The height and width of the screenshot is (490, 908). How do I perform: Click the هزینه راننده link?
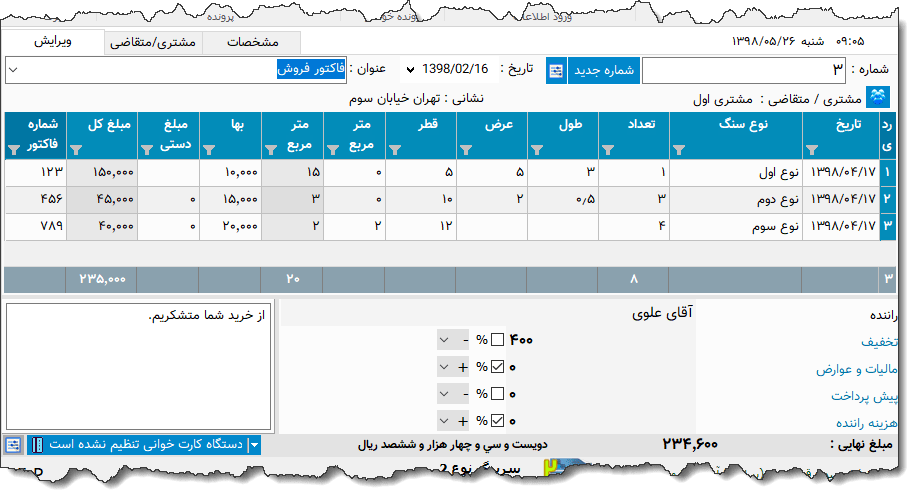[x=866, y=423]
